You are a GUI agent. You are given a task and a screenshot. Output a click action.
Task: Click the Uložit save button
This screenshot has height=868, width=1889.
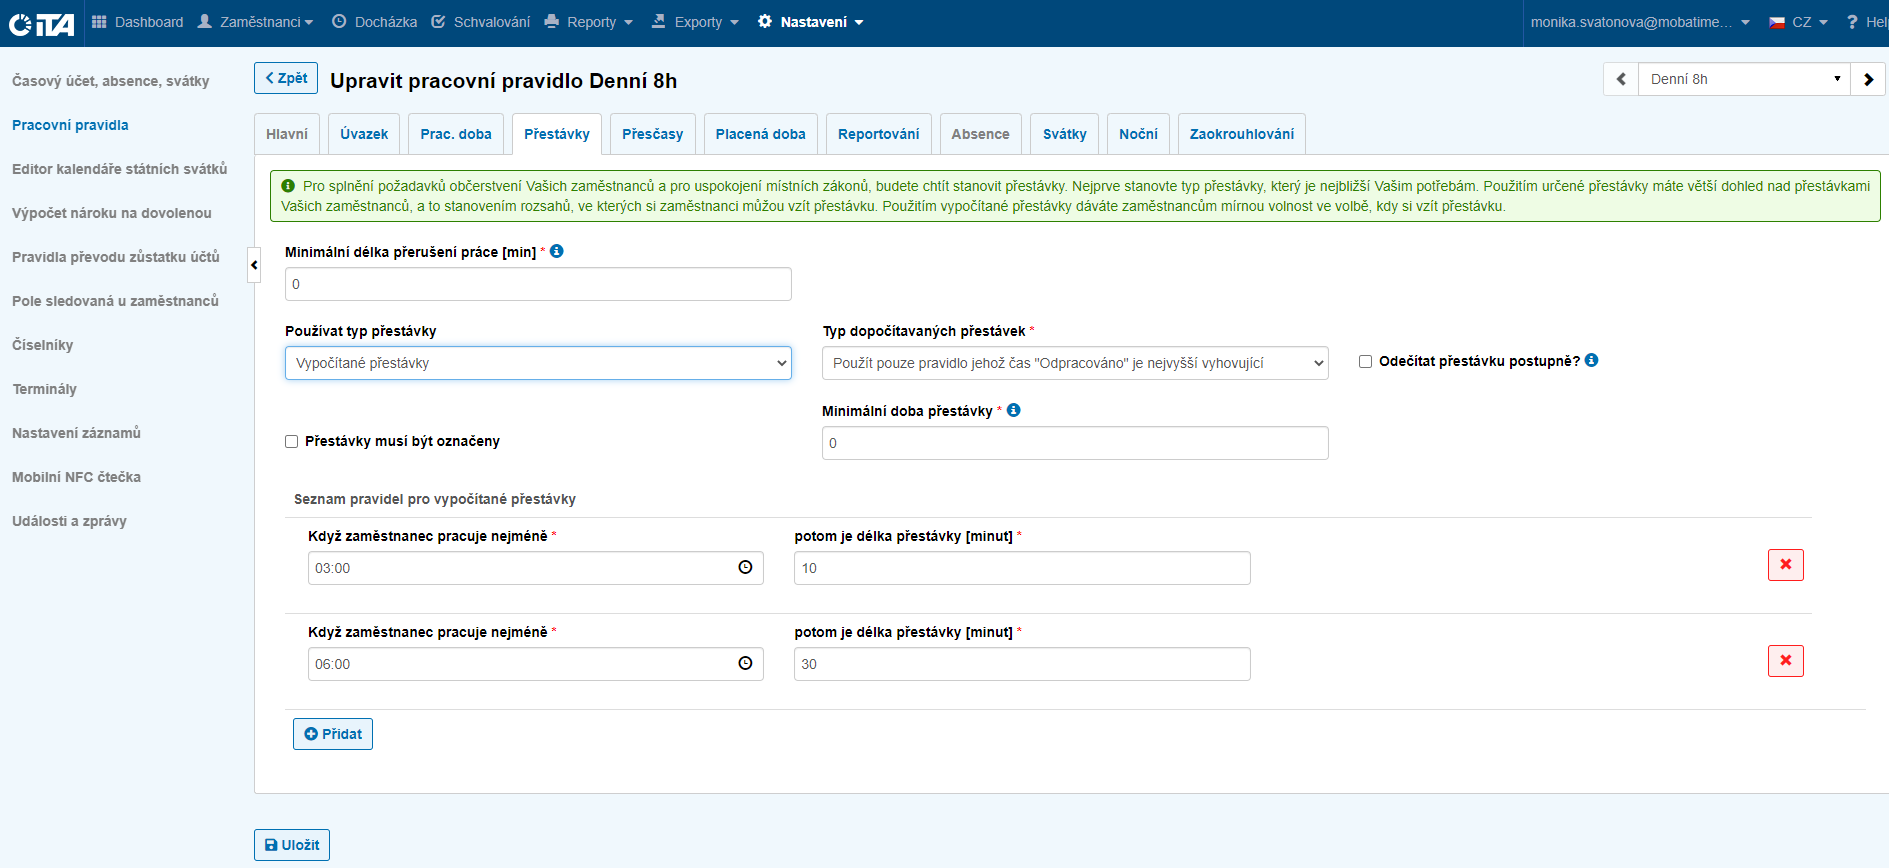[x=292, y=845]
